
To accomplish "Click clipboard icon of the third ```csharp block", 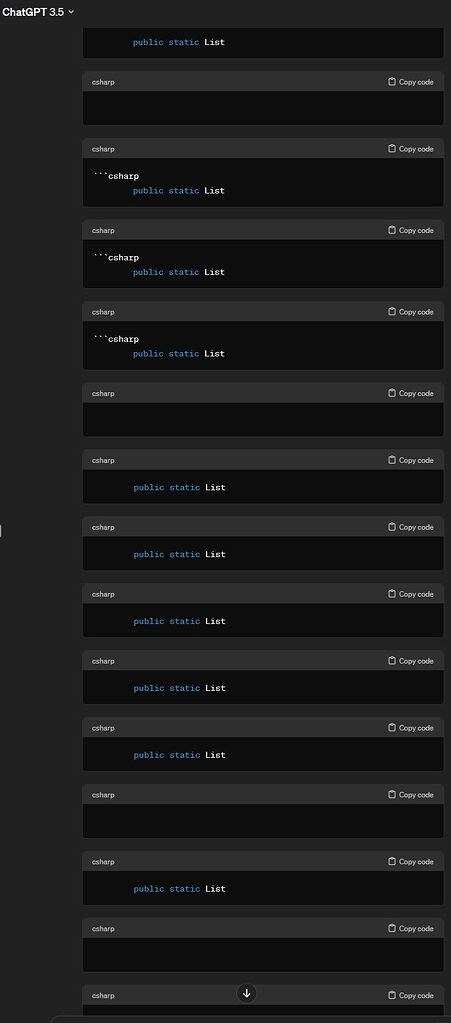I will 392,312.
